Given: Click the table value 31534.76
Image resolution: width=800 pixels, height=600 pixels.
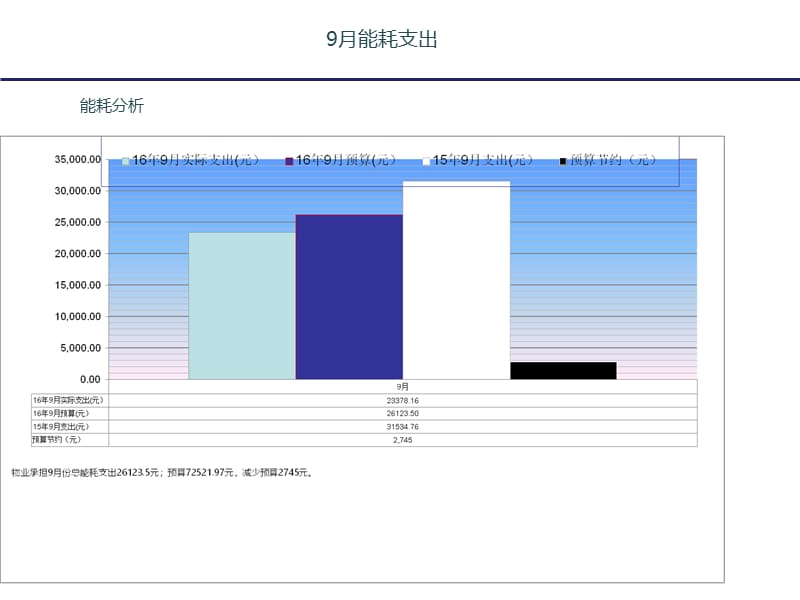Looking at the screenshot, I should [x=403, y=427].
